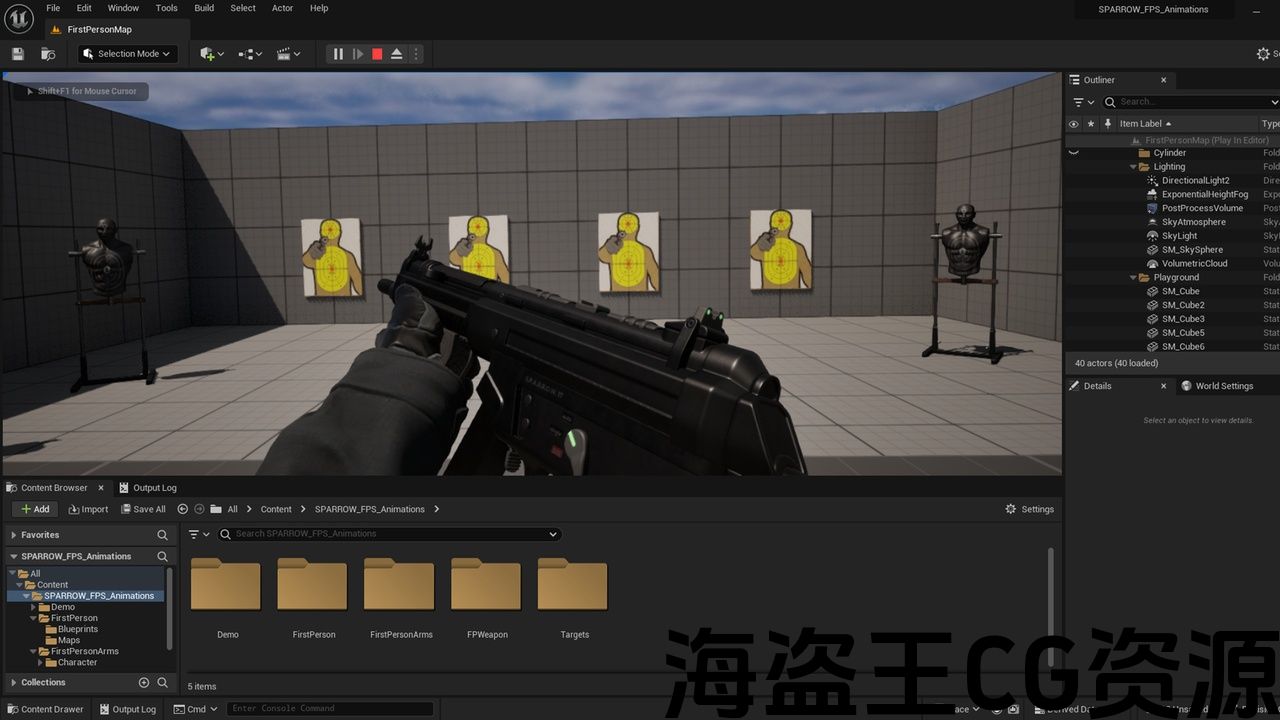This screenshot has width=1280, height=720.
Task: Open the Cinematics clapperboard menu
Action: click(289, 54)
